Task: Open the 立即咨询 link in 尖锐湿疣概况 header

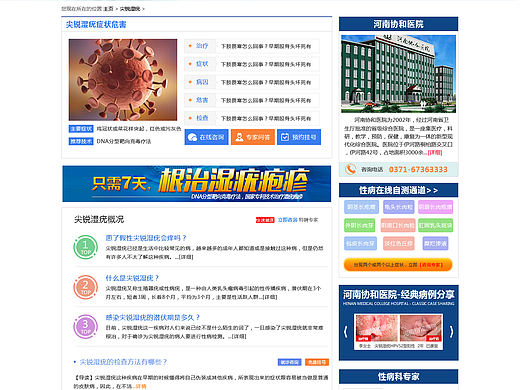Action: 287,220
